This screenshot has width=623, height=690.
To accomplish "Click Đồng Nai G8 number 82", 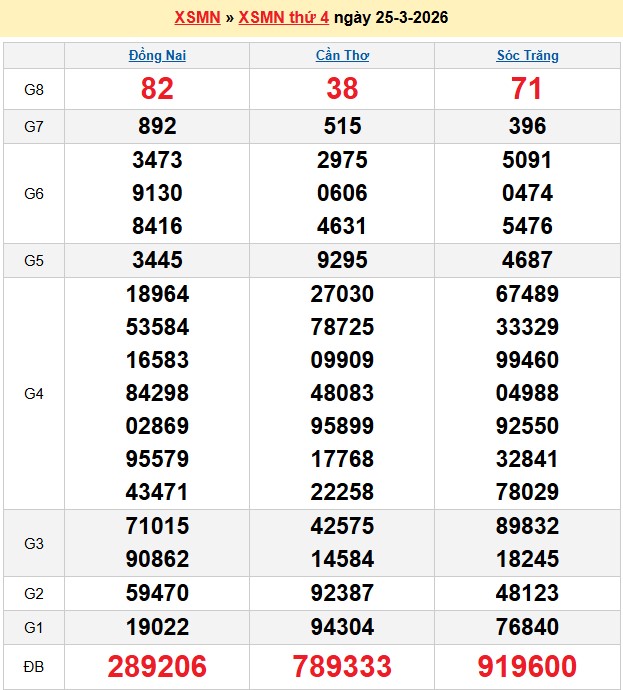I will 157,89.
